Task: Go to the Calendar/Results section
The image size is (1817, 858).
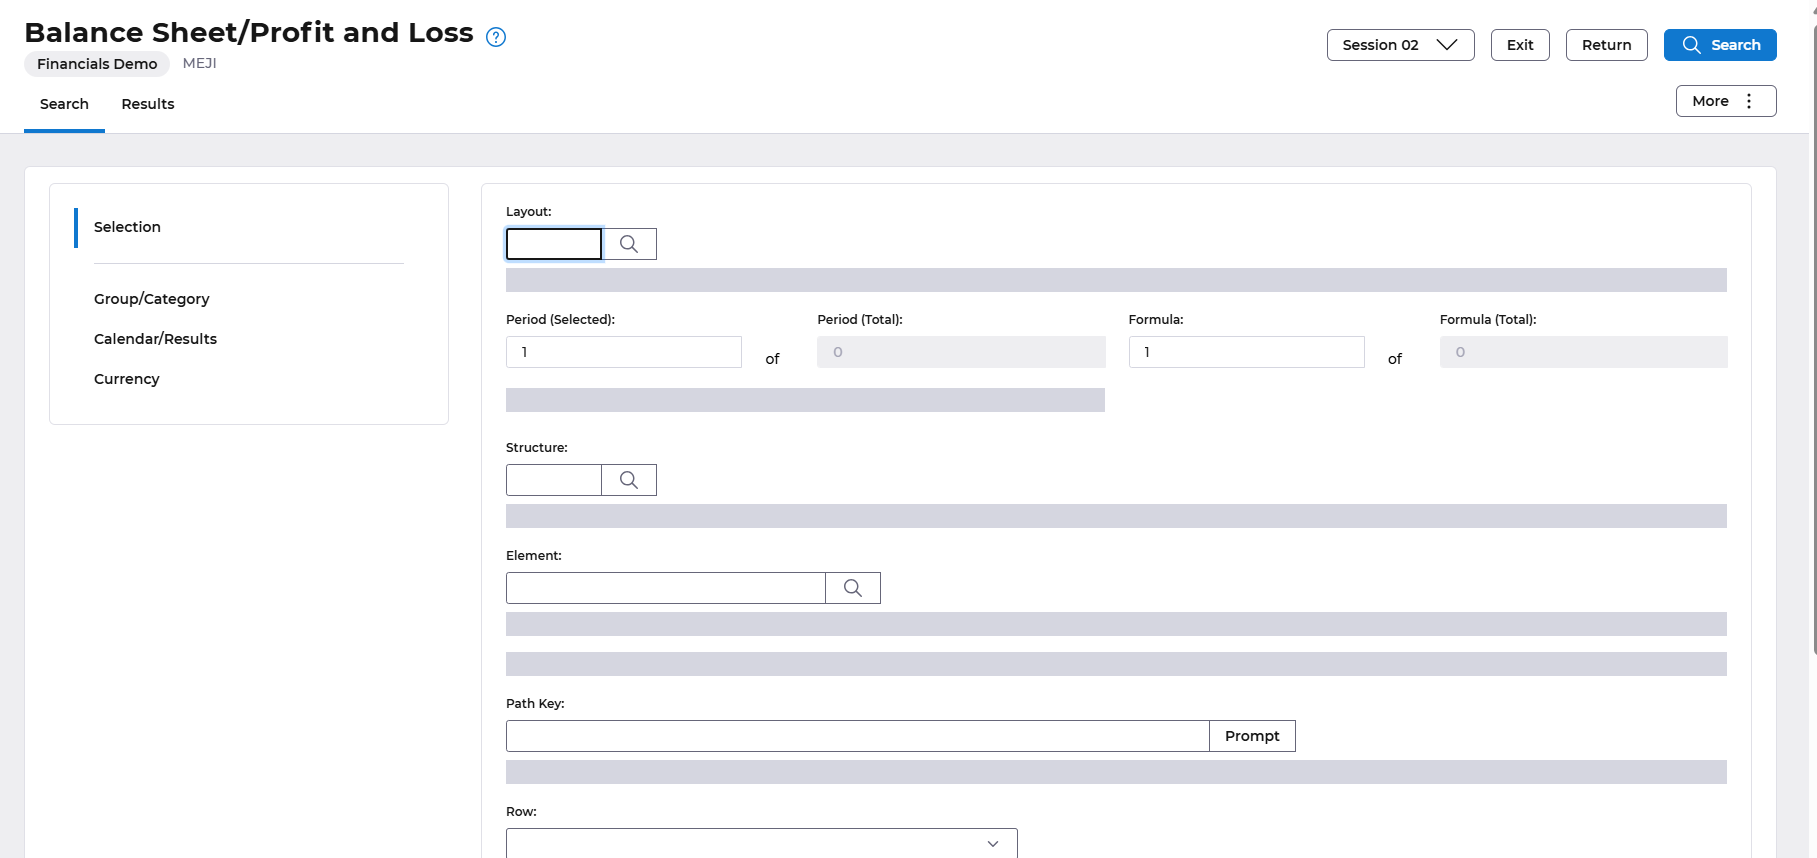Action: pos(155,339)
